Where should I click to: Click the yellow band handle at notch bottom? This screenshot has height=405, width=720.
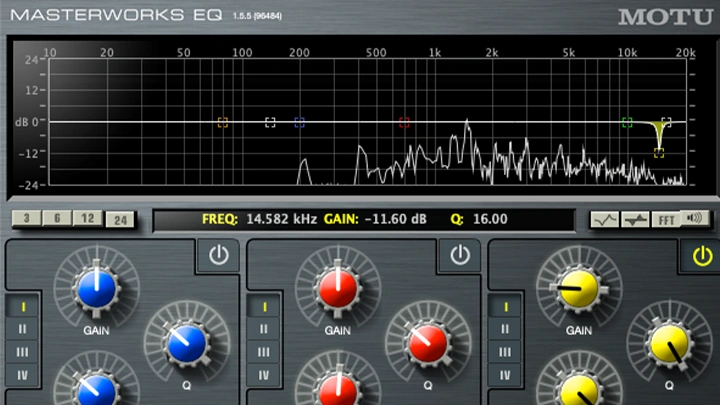(x=659, y=153)
